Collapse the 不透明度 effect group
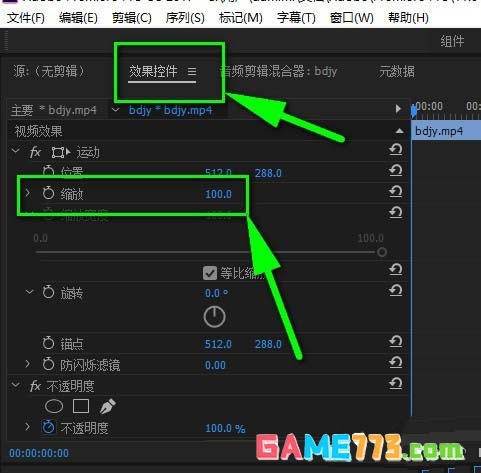The image size is (481, 473). [15, 385]
